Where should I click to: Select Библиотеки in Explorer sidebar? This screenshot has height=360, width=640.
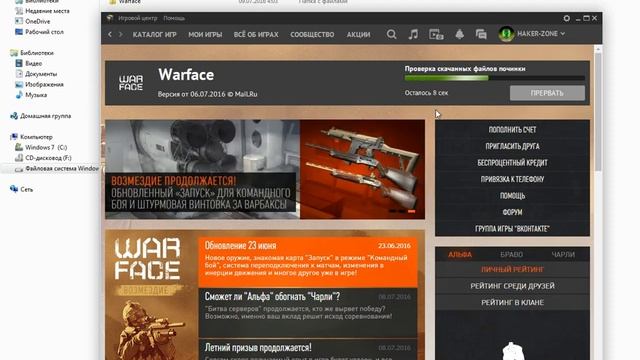pyautogui.click(x=37, y=53)
